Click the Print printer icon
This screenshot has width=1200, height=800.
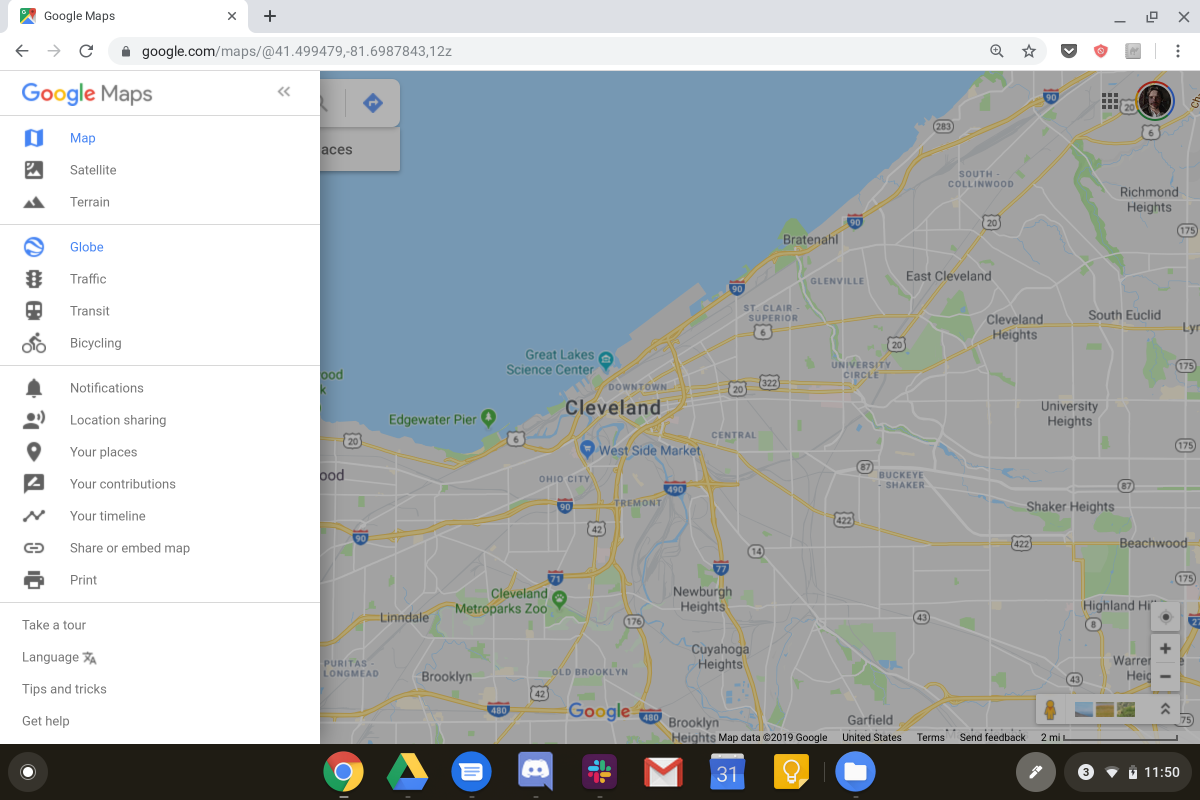pos(34,580)
